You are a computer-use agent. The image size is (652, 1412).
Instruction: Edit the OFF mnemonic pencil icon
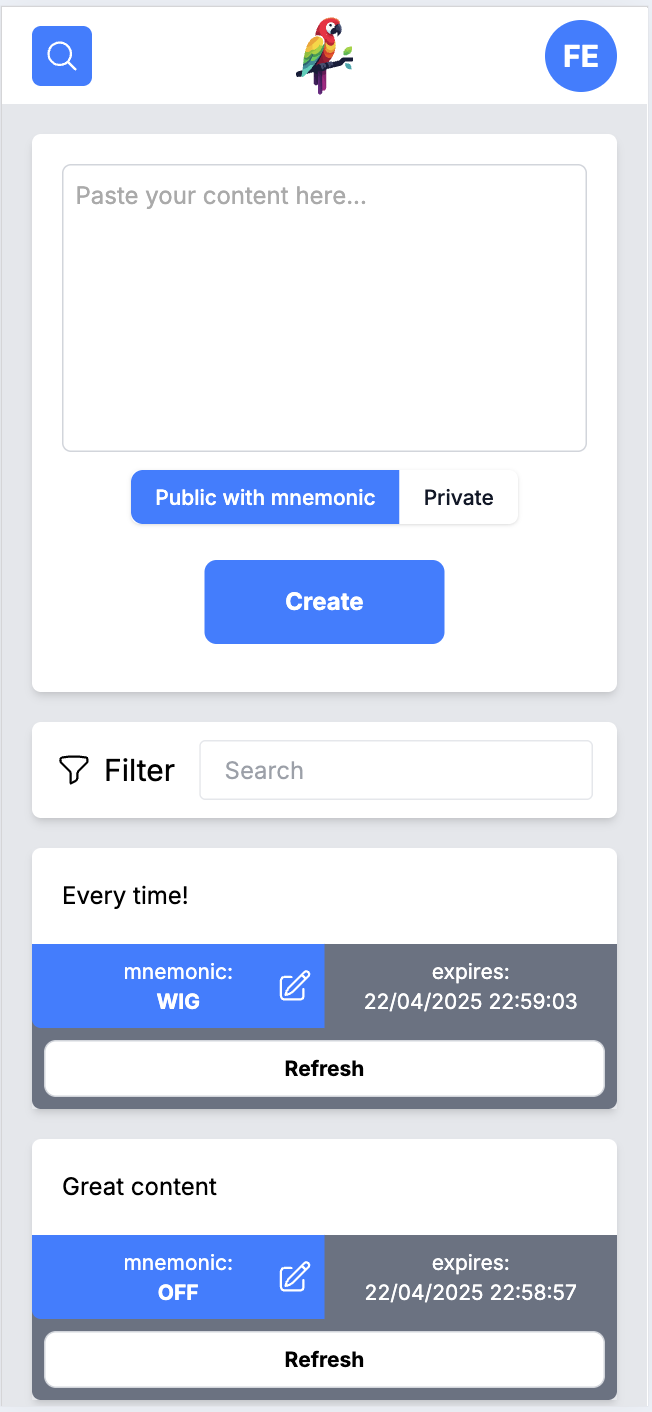(294, 1277)
